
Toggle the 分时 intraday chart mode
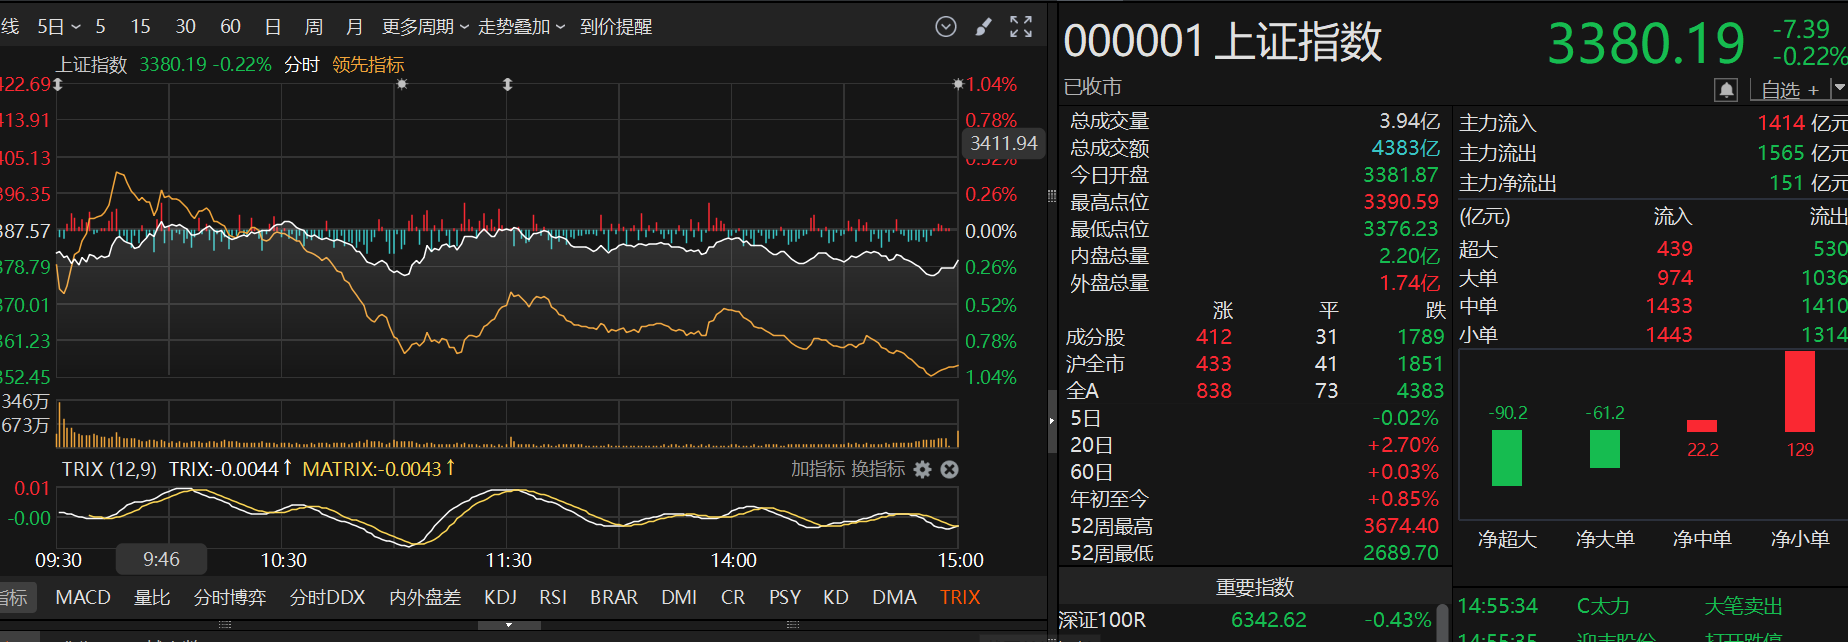point(301,65)
